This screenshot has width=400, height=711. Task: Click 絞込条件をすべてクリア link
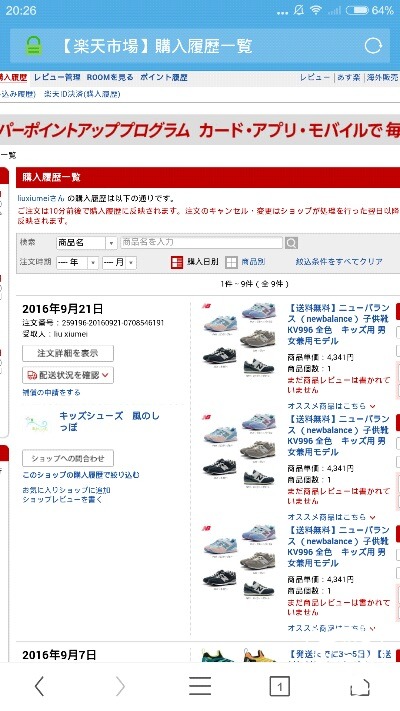[x=339, y=262]
